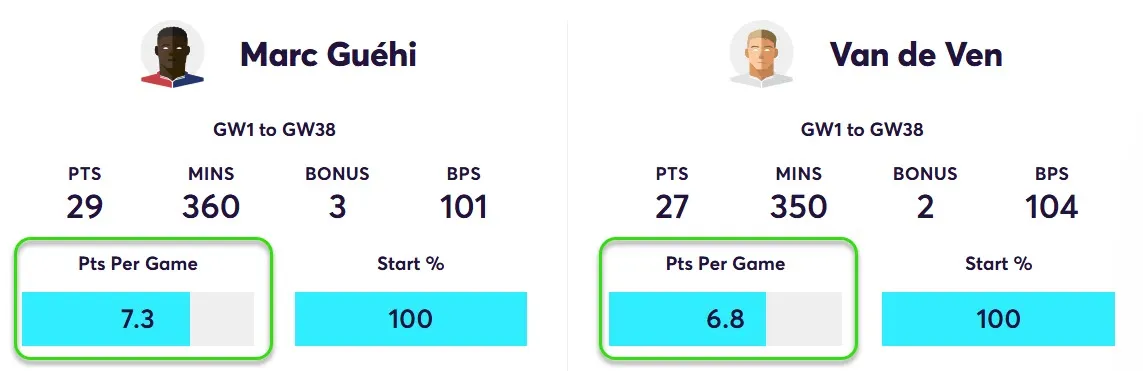
Task: Click Van de Ven's Start % bar showing 100
Action: tap(998, 319)
